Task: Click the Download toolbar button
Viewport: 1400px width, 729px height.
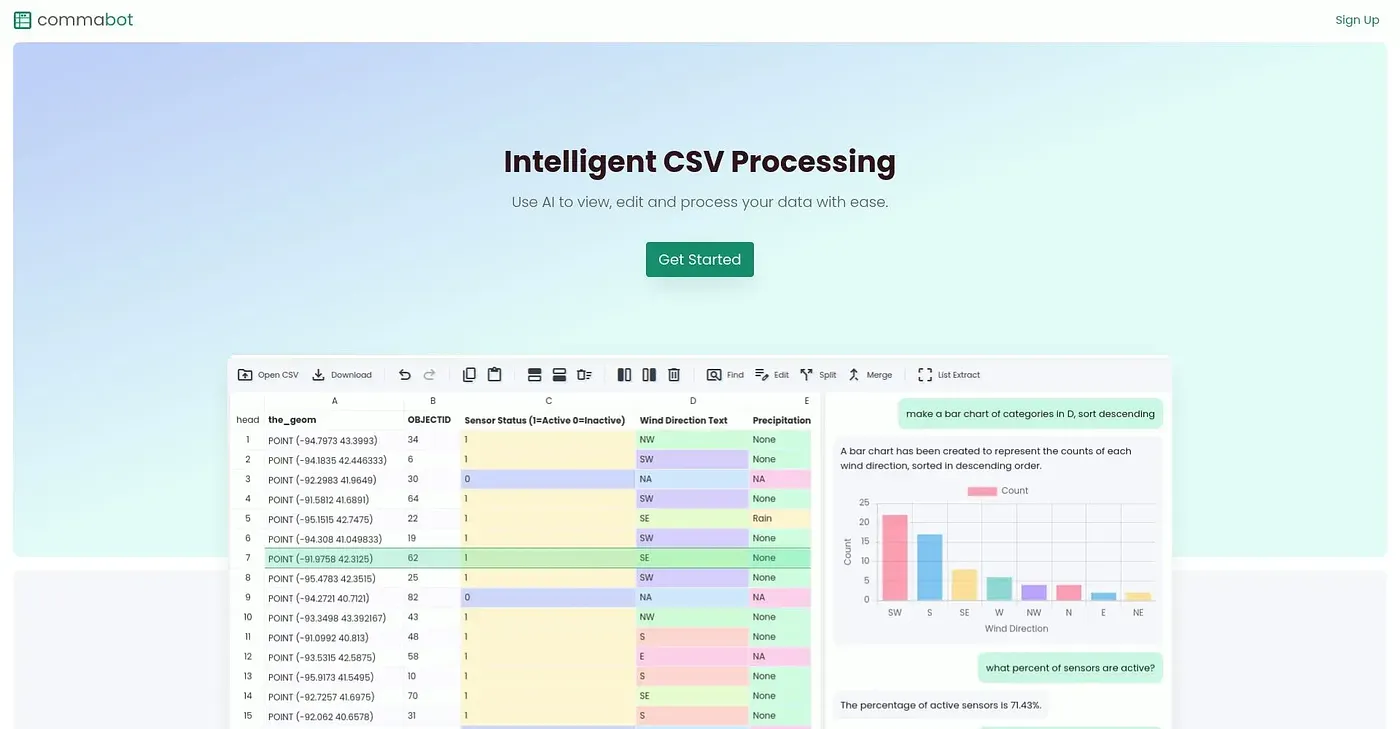Action: [x=342, y=375]
